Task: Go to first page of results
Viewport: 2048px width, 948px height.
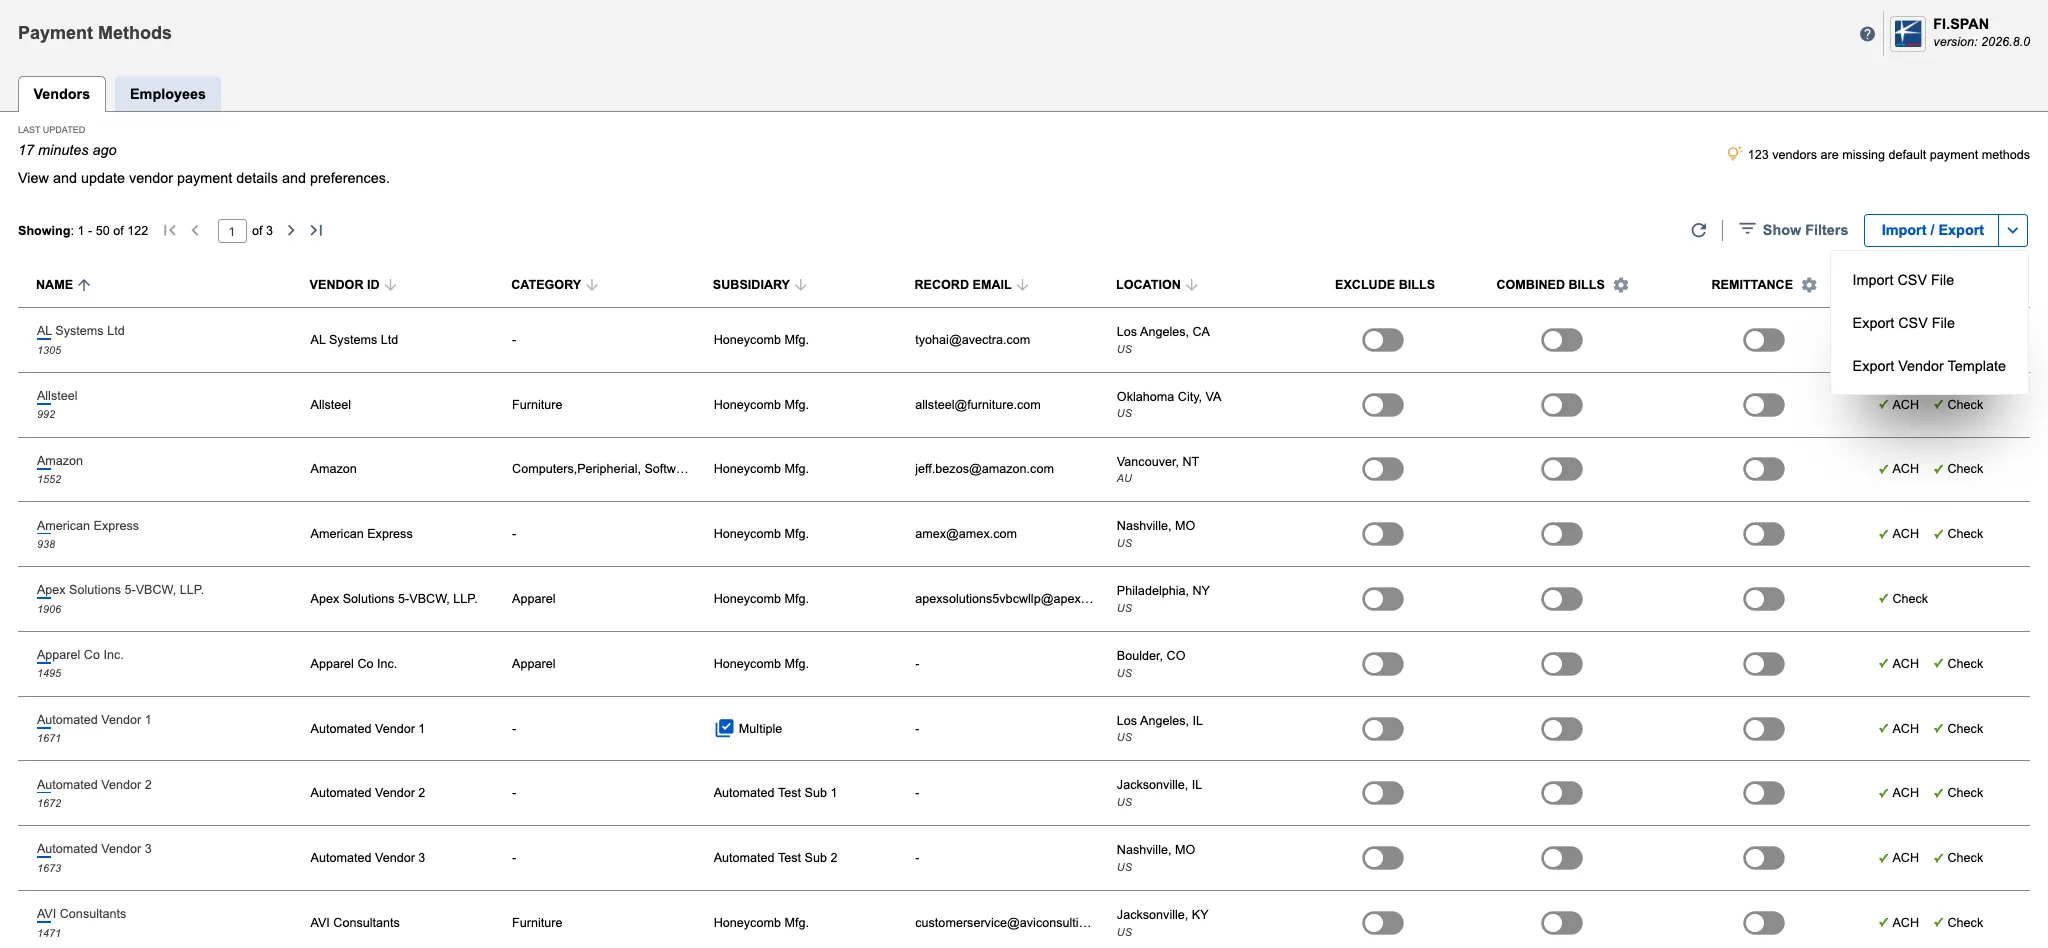Action: [x=170, y=230]
